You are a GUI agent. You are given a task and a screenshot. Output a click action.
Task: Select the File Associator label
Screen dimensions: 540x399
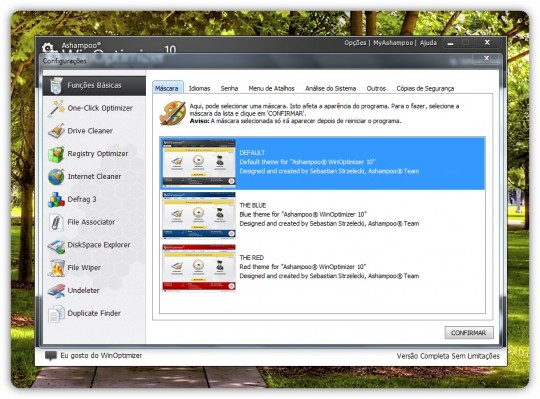(x=91, y=222)
